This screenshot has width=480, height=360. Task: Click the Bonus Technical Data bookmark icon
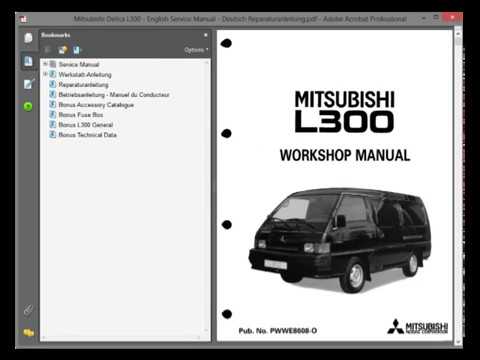point(53,134)
